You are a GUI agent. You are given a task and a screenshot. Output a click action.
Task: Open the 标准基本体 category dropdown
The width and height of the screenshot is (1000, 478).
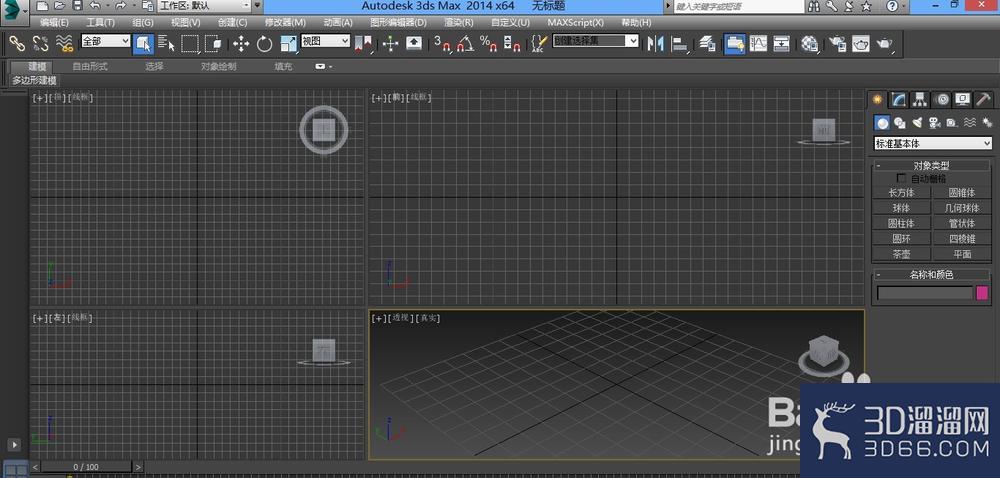(x=932, y=143)
